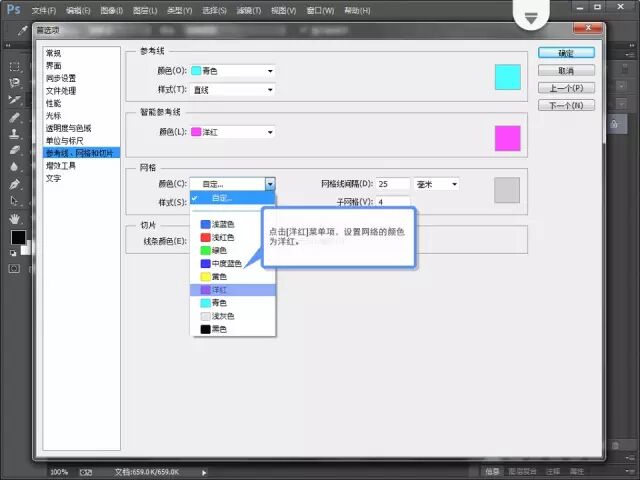Choose 黄色 in color list
This screenshot has width=640, height=480.
point(233,276)
